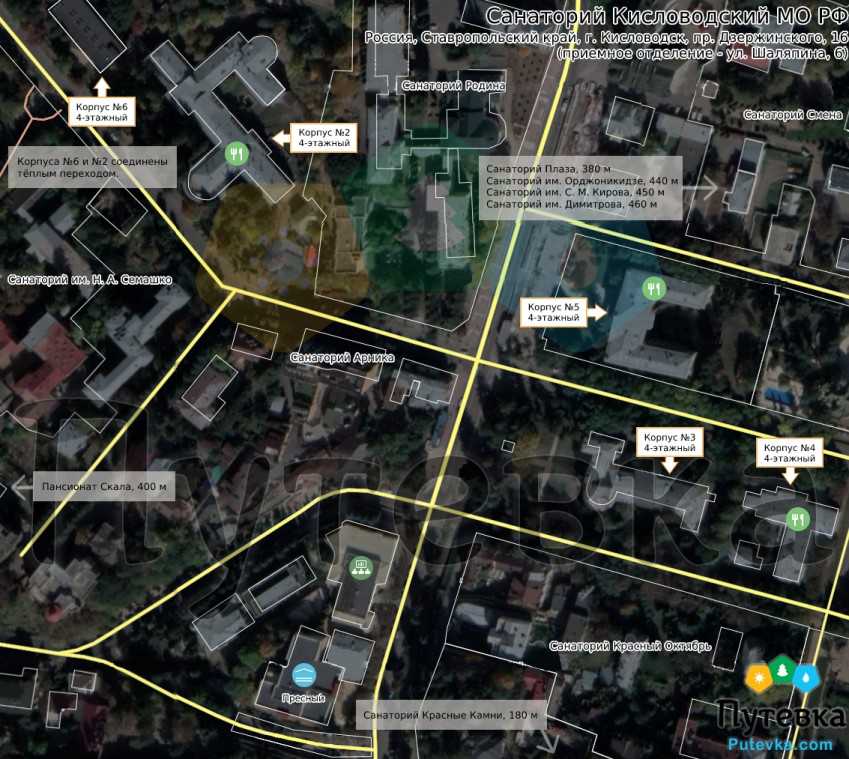Open the Putevka.com link
The width and height of the screenshot is (849, 759).
coord(780,744)
